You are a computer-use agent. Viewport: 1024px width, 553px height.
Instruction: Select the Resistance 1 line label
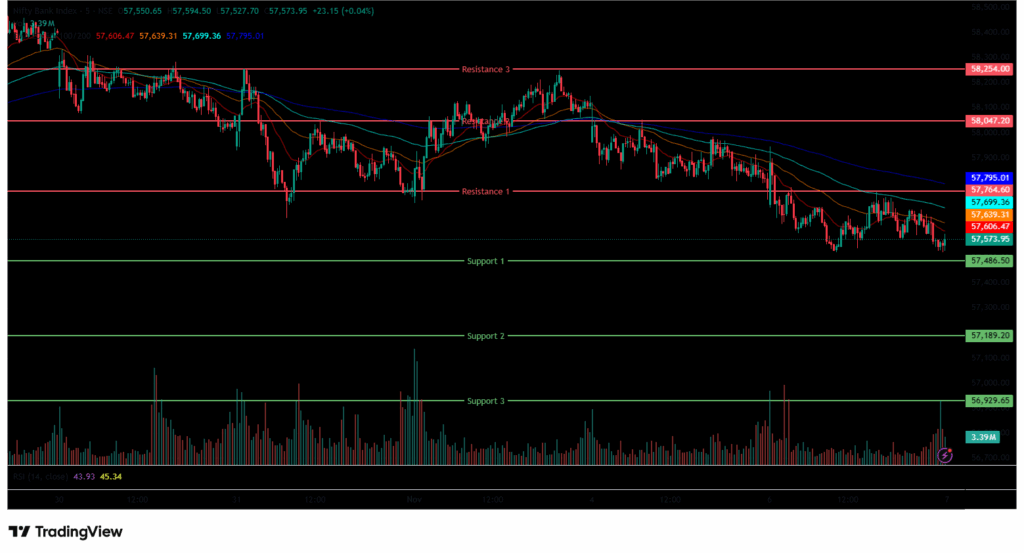click(485, 191)
